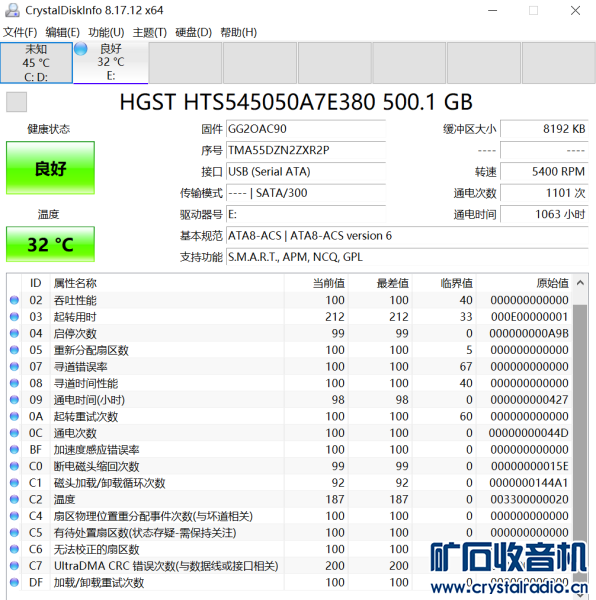
Task: Click the gray square button beside disk title
Action: point(16,102)
